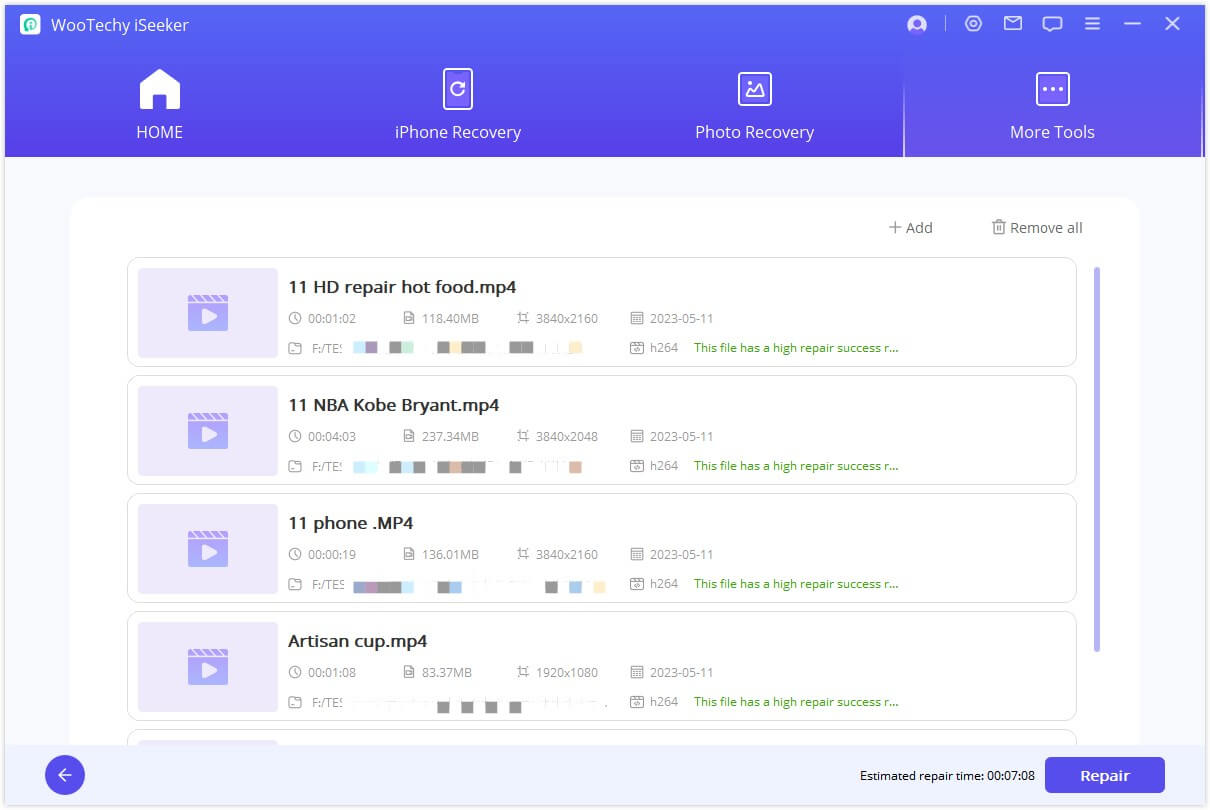Click the back arrow circle button
The width and height of the screenshot is (1210, 810).
(65, 775)
